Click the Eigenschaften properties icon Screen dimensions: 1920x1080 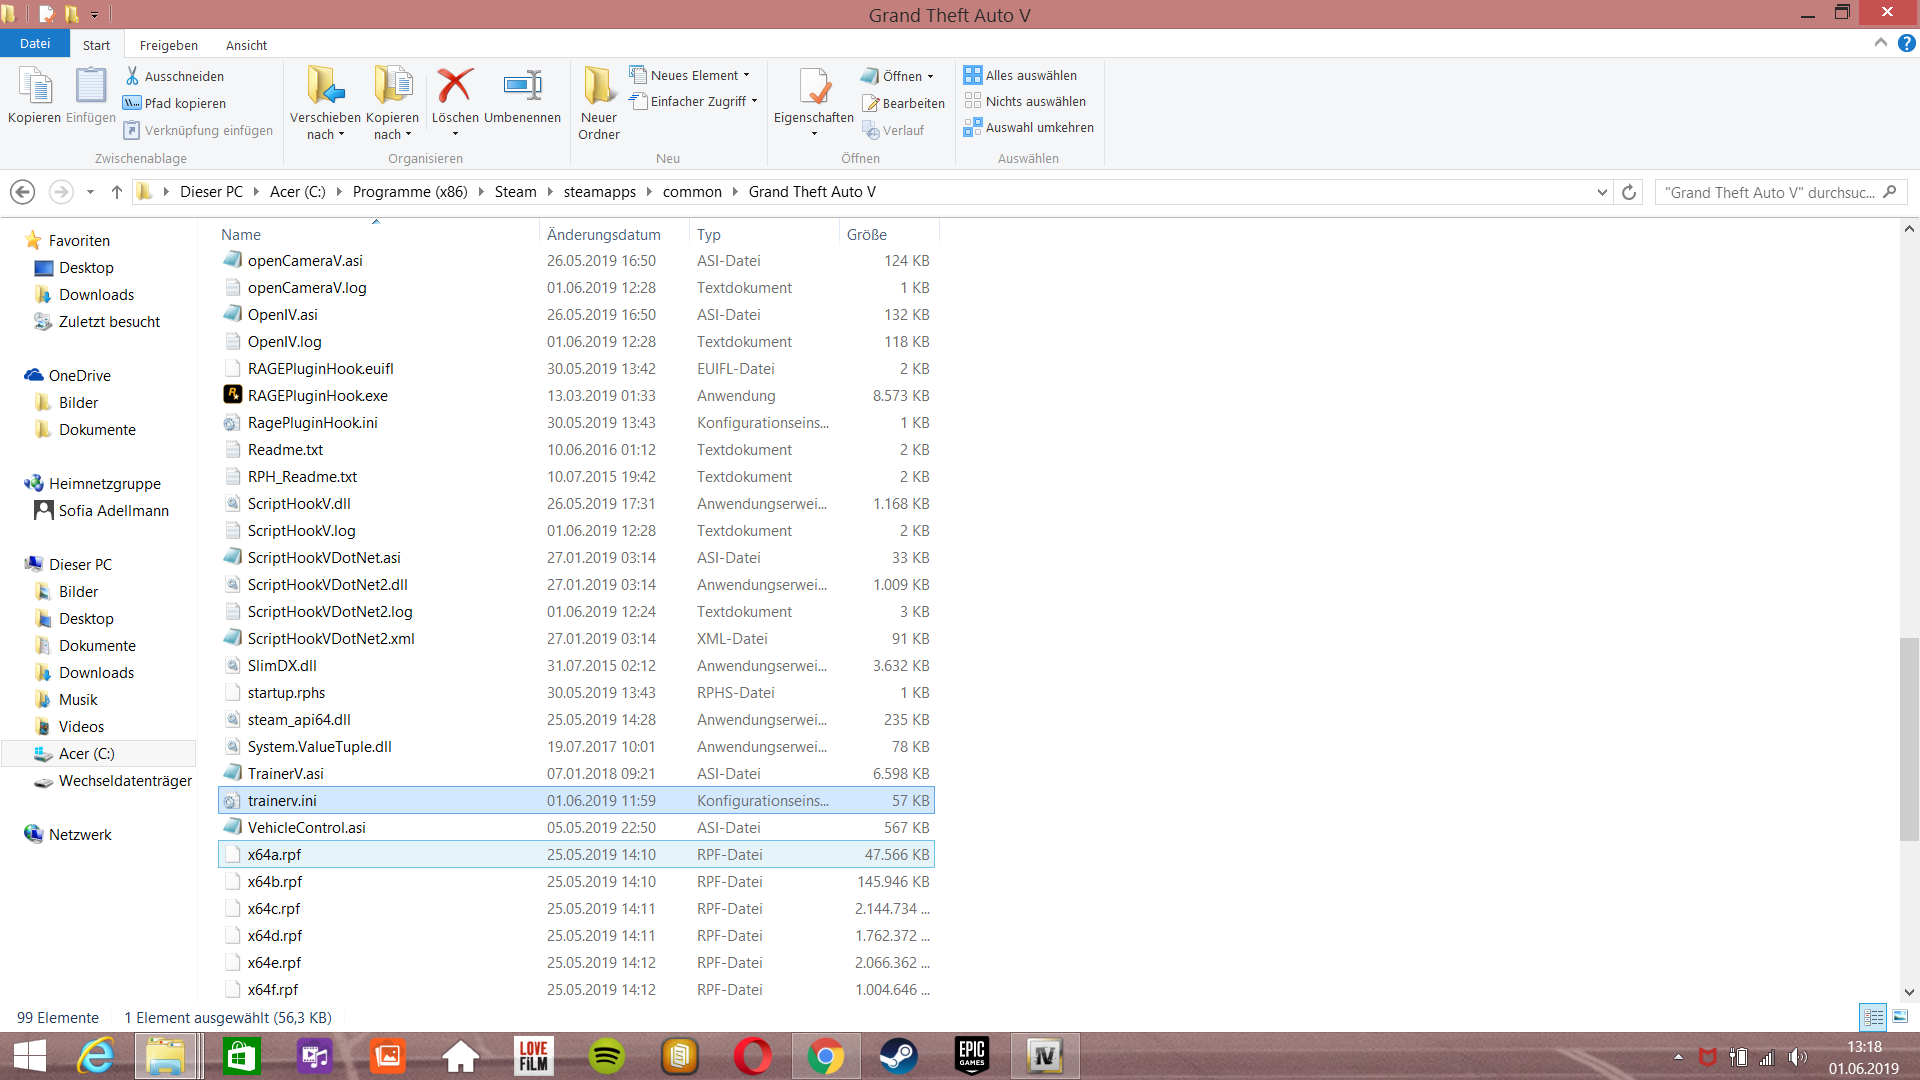pos(813,86)
